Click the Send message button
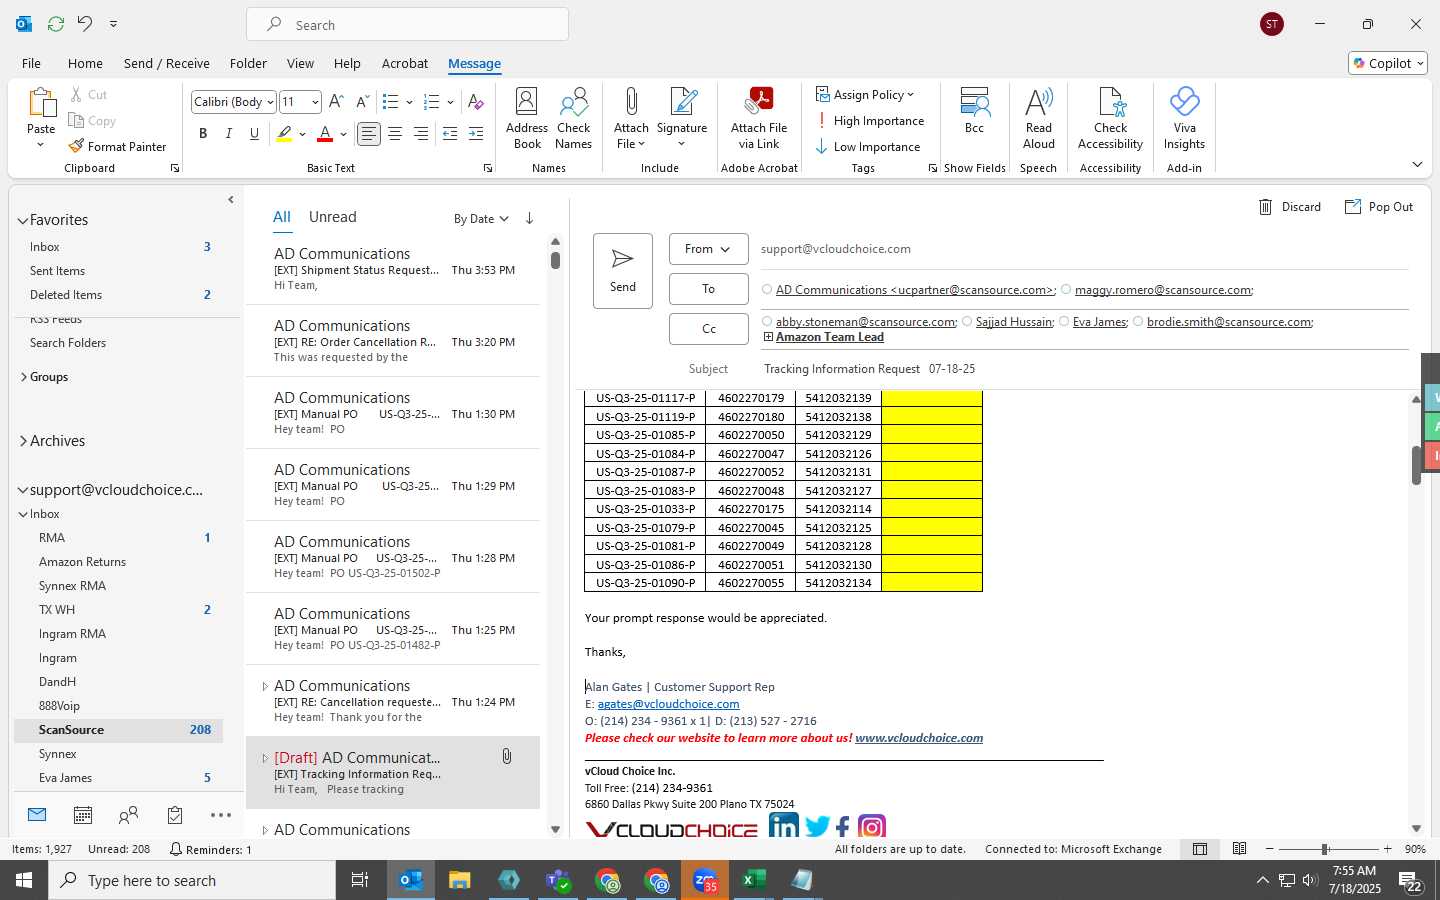This screenshot has height=900, width=1440. [623, 271]
